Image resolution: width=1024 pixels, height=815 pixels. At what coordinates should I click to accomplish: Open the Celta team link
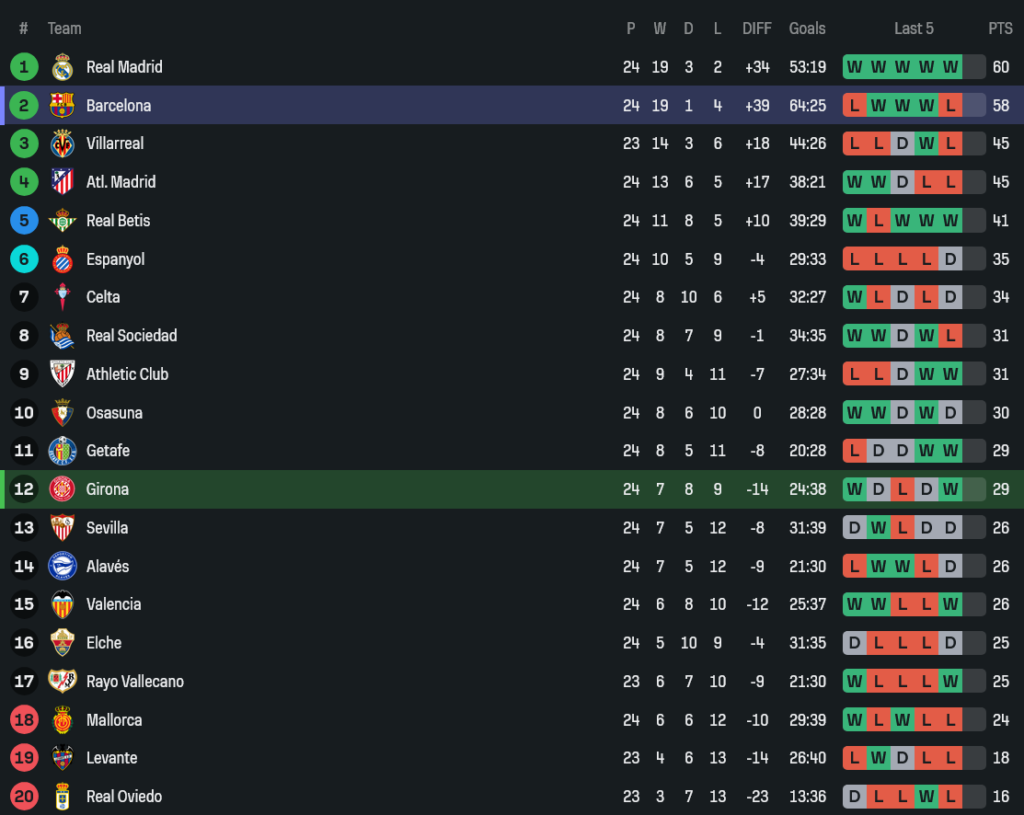[x=103, y=297]
